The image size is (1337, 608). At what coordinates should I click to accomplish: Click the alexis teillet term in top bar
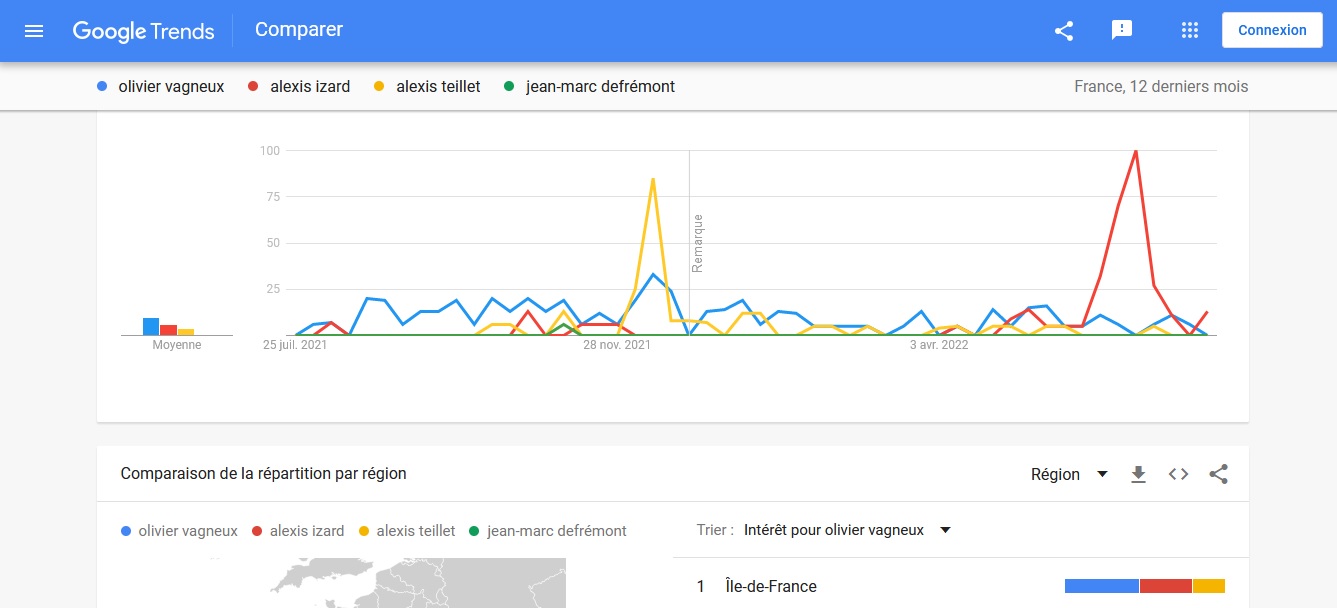[438, 87]
